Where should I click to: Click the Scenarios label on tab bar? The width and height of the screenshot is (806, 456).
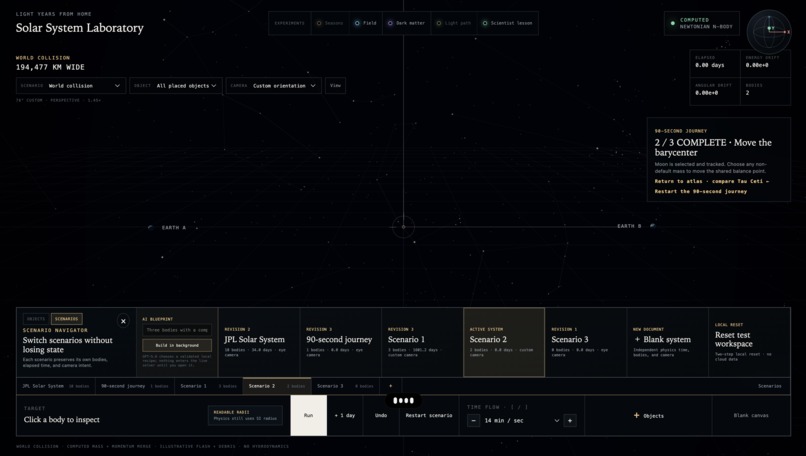point(770,386)
